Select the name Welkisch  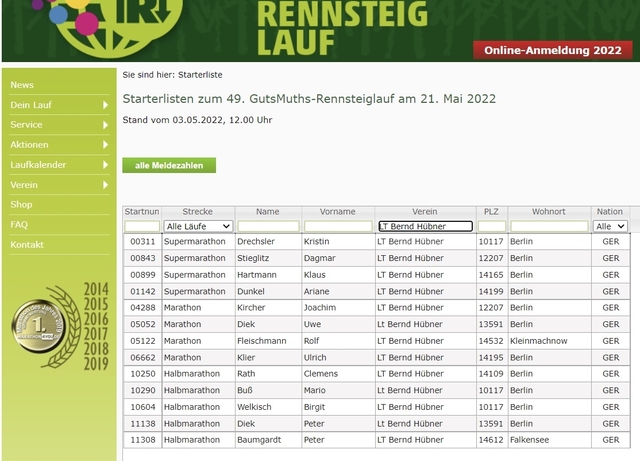[x=254, y=407]
